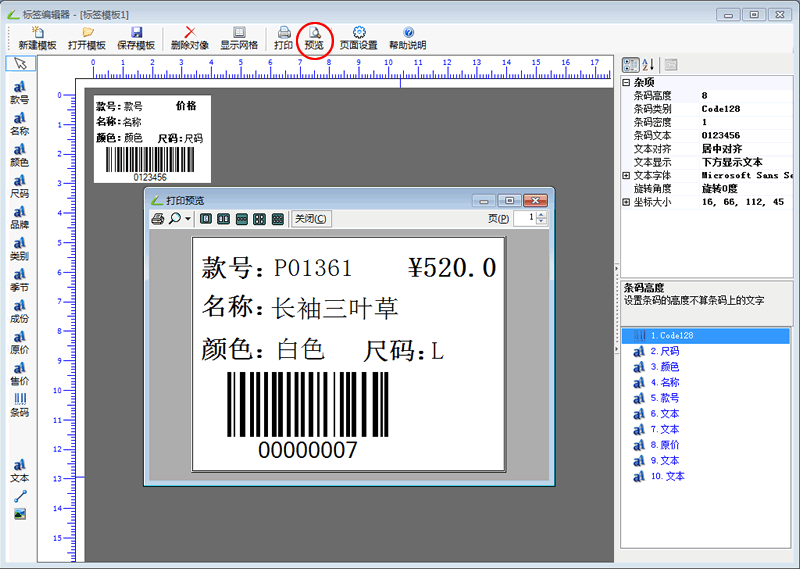Select the 文本 text tool
The image size is (800, 569).
point(19,471)
